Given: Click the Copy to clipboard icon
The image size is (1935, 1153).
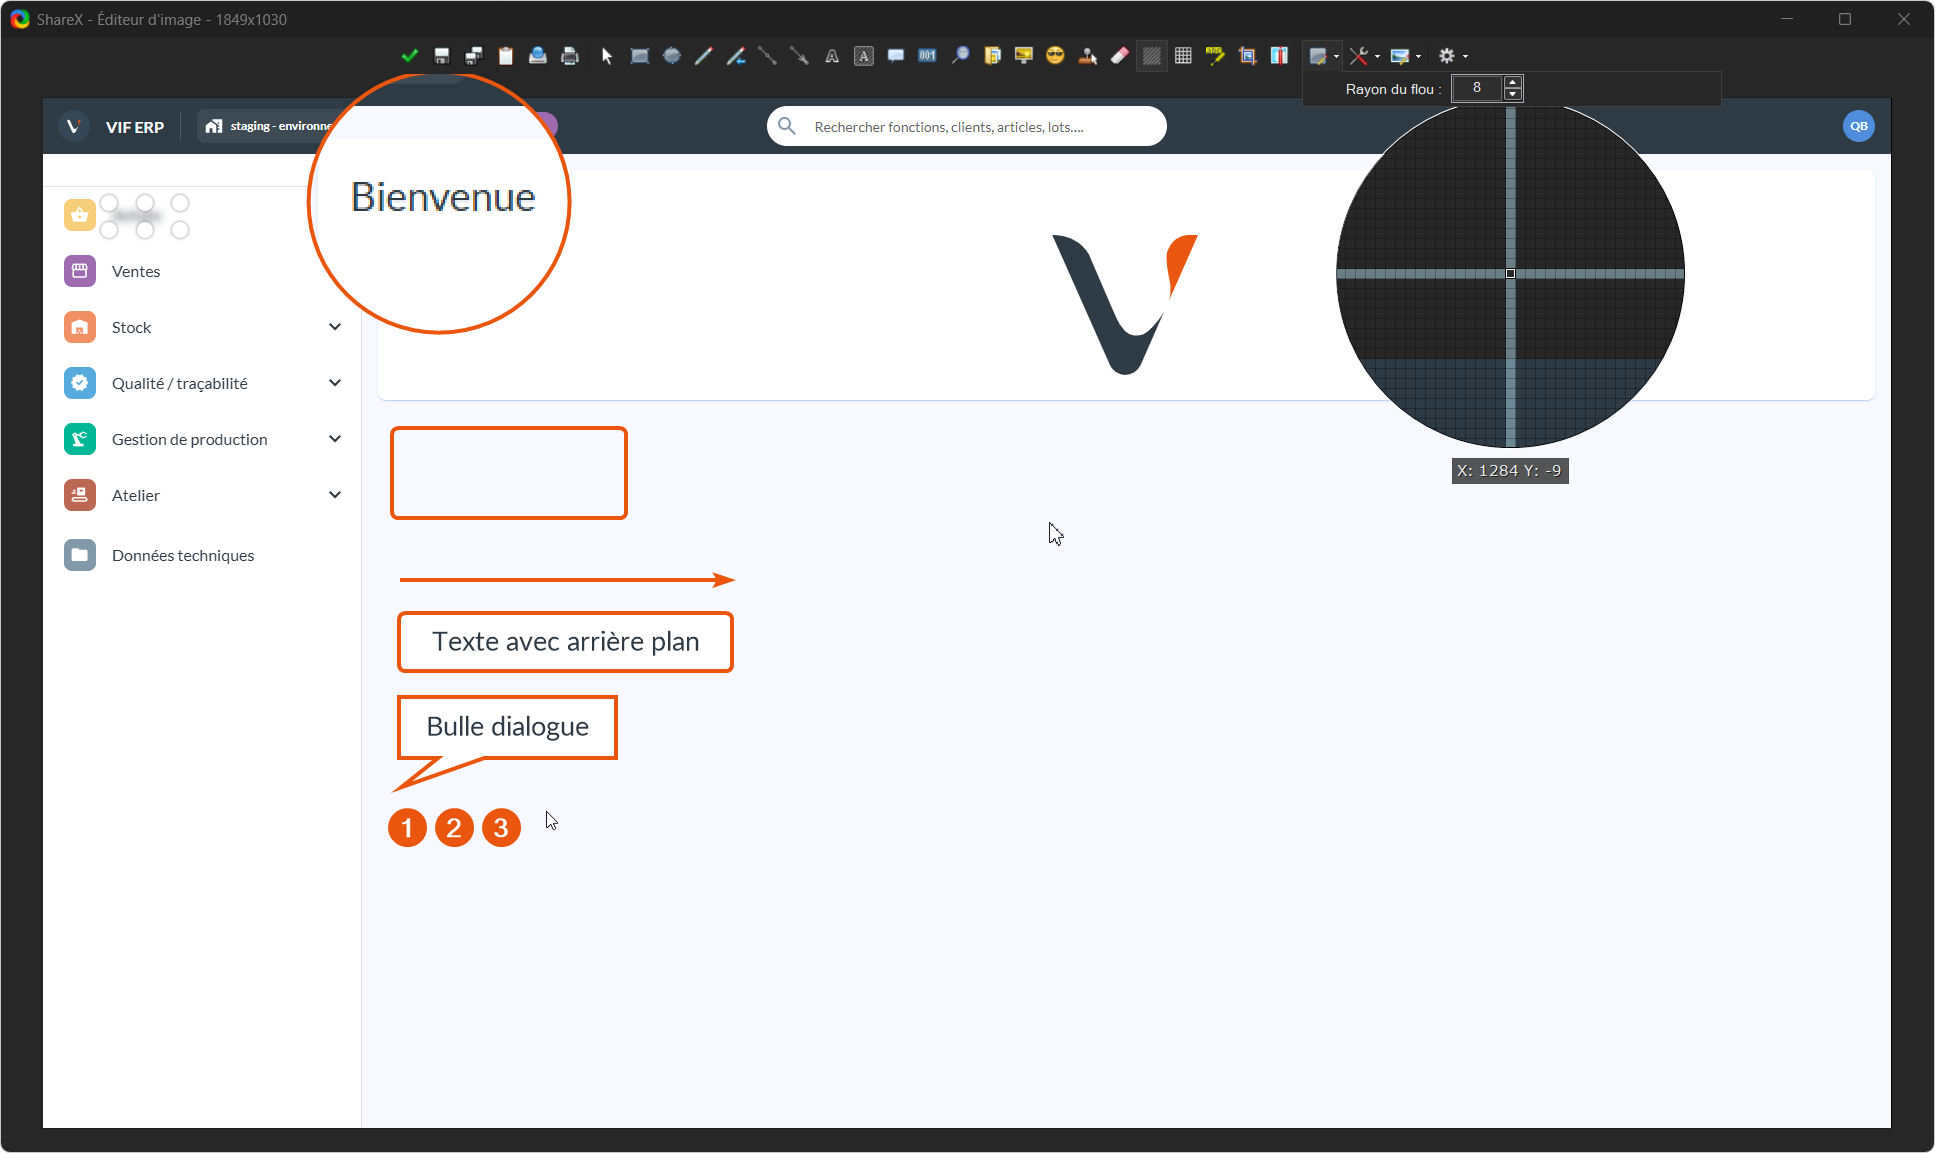Looking at the screenshot, I should coord(506,56).
